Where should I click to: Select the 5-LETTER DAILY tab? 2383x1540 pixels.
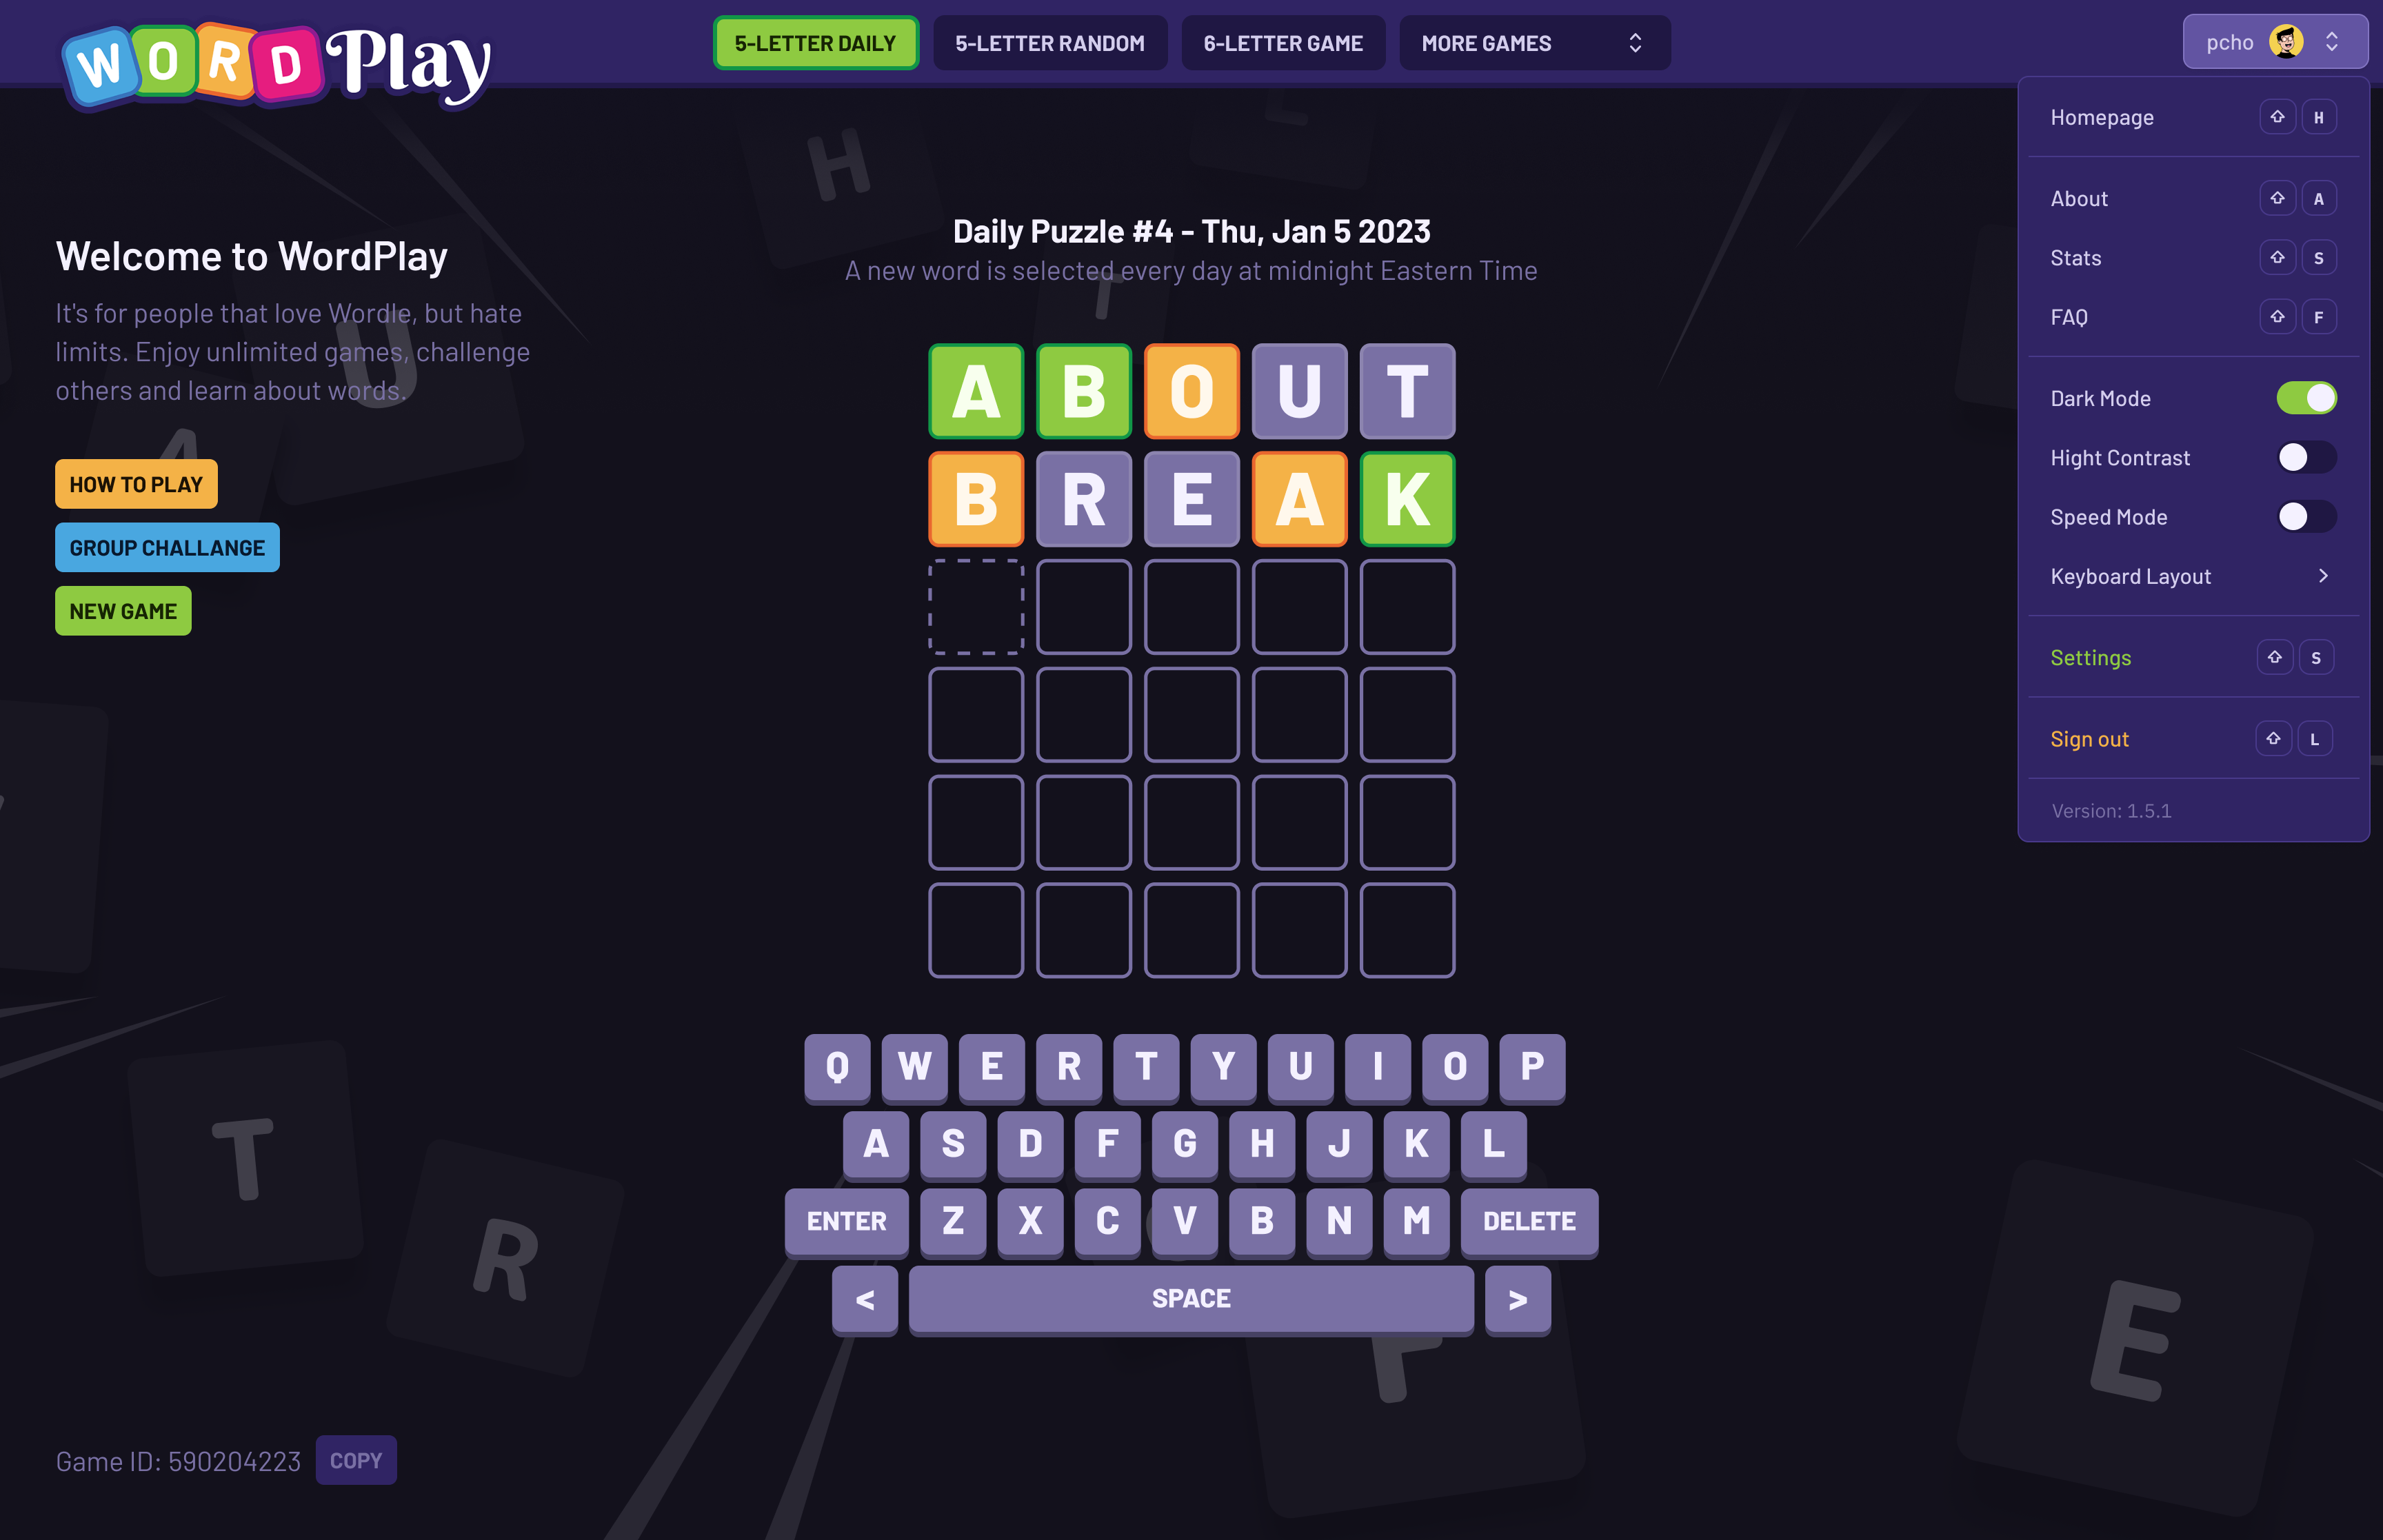point(814,41)
